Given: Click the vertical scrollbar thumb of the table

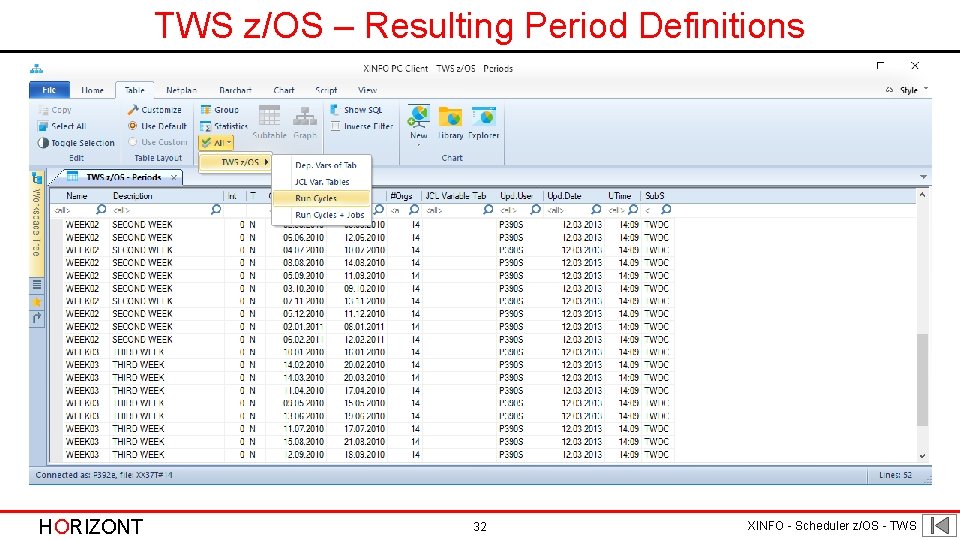Looking at the screenshot, I should (x=922, y=380).
